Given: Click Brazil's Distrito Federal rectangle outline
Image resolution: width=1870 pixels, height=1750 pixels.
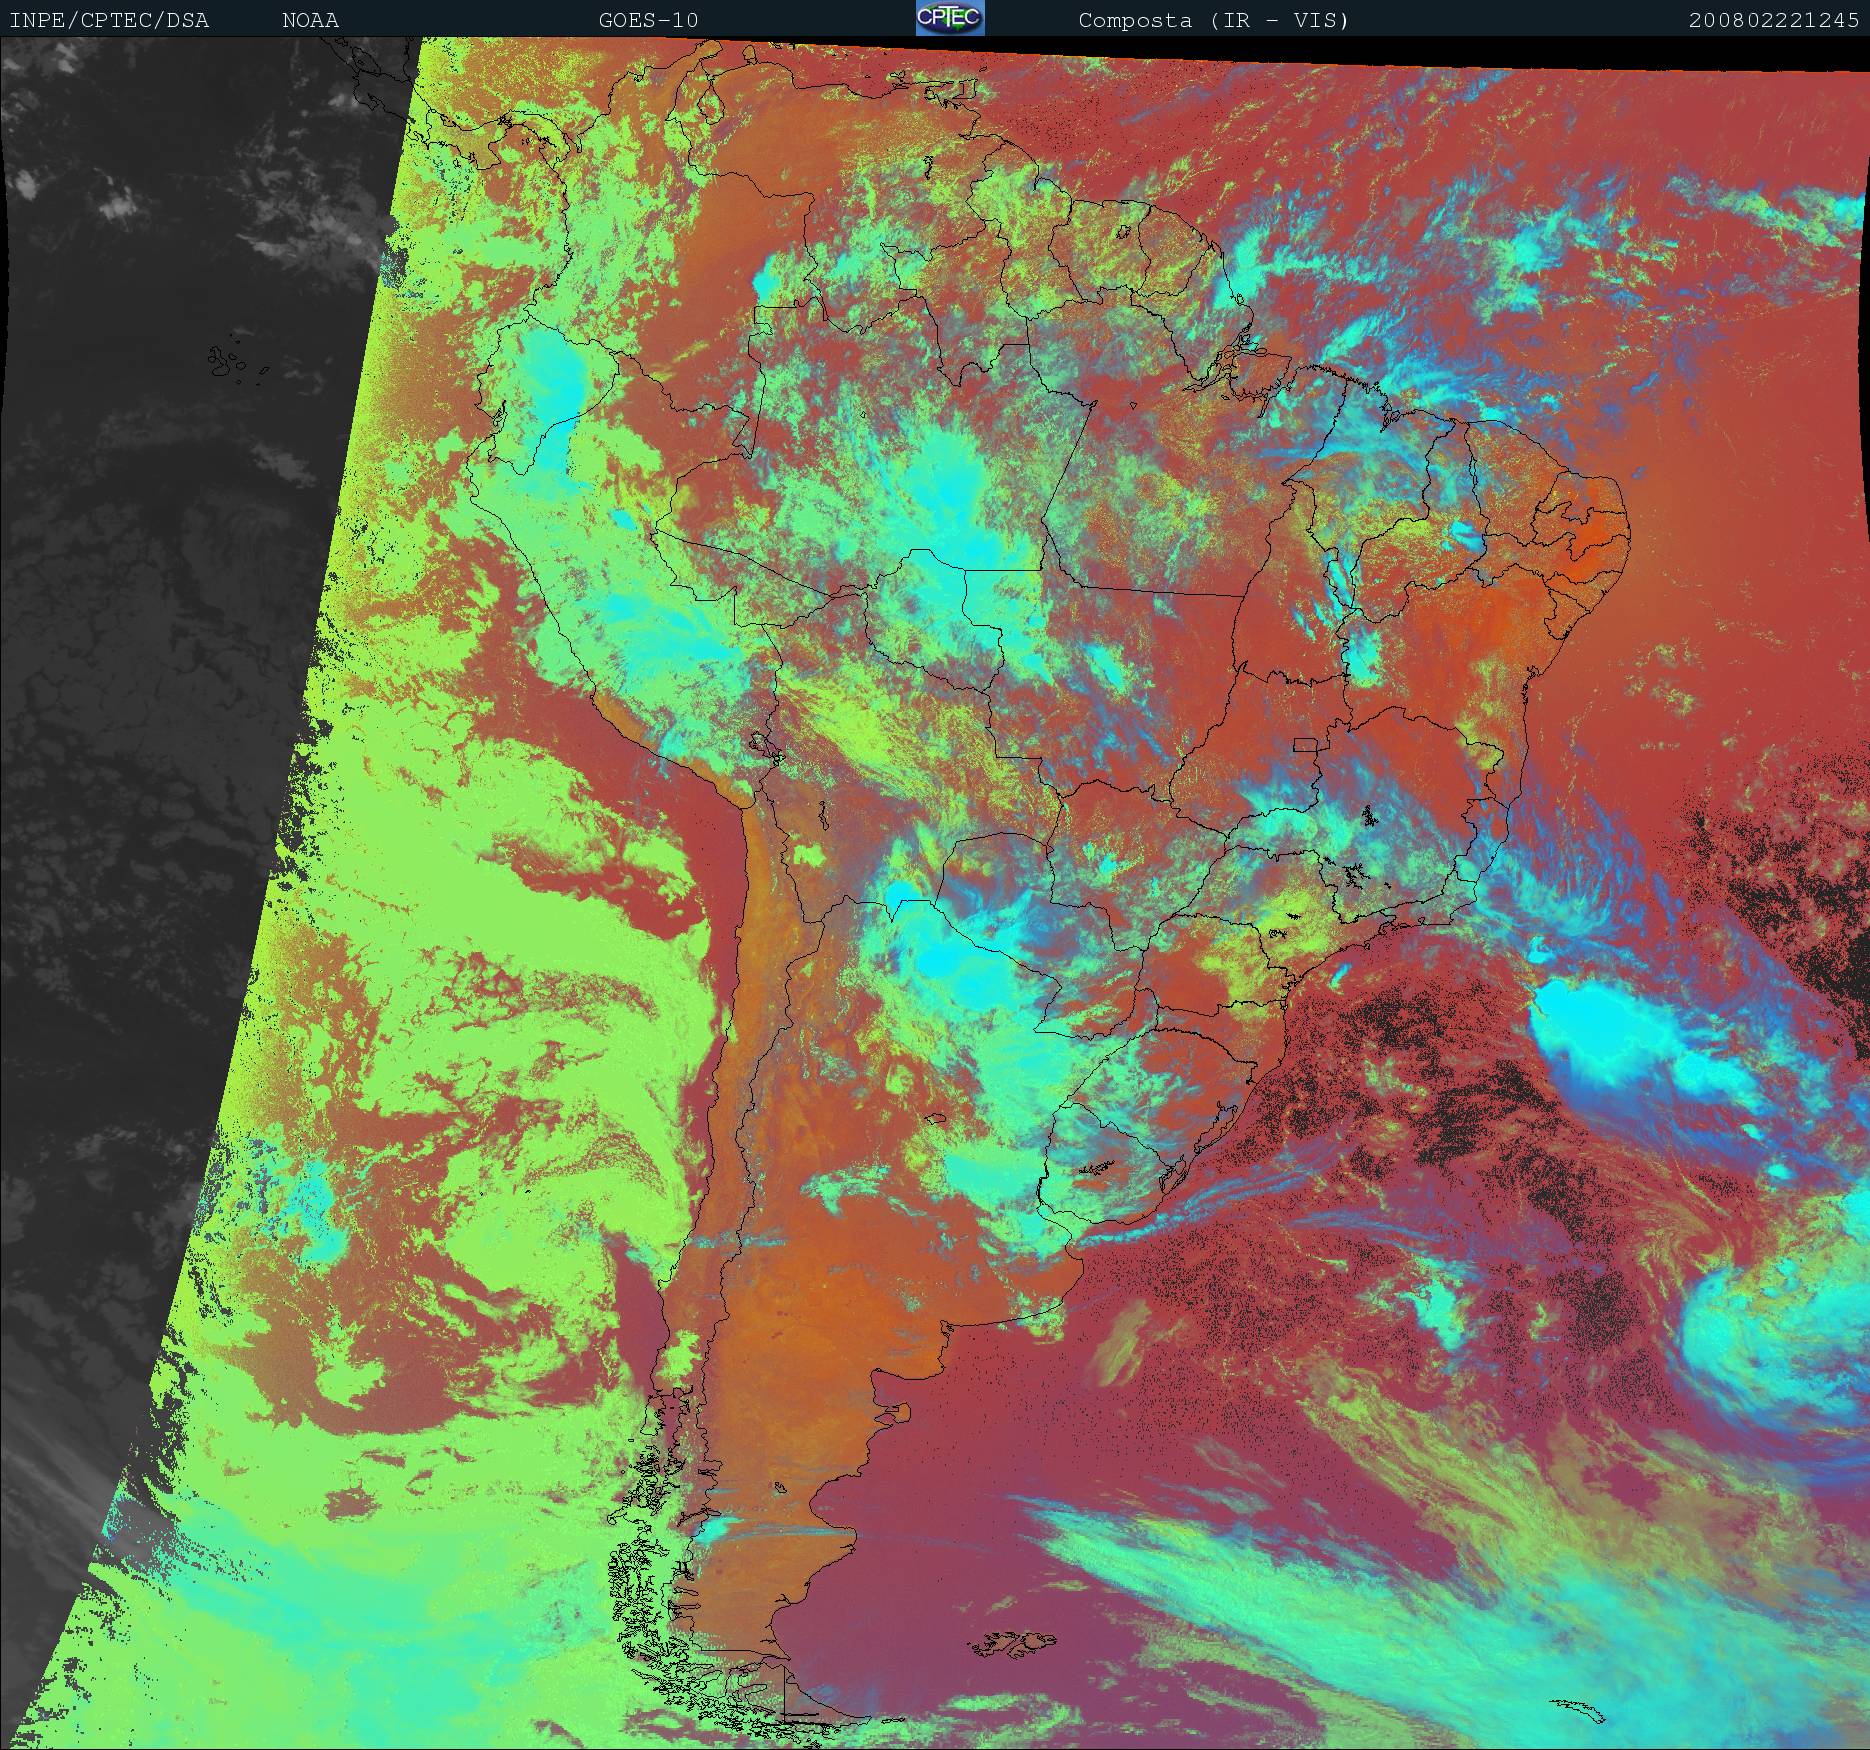Looking at the screenshot, I should [x=1305, y=744].
